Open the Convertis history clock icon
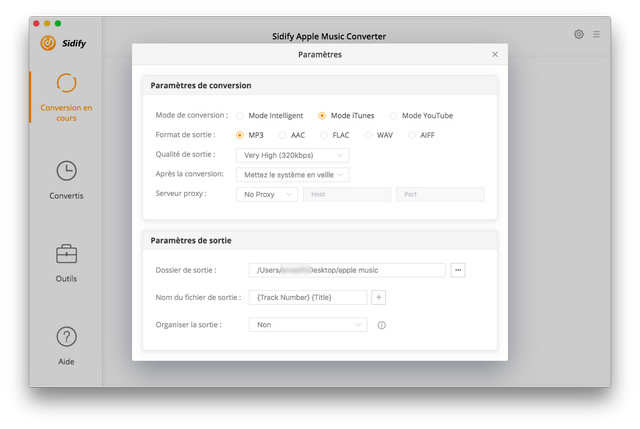640x429 pixels. point(66,171)
